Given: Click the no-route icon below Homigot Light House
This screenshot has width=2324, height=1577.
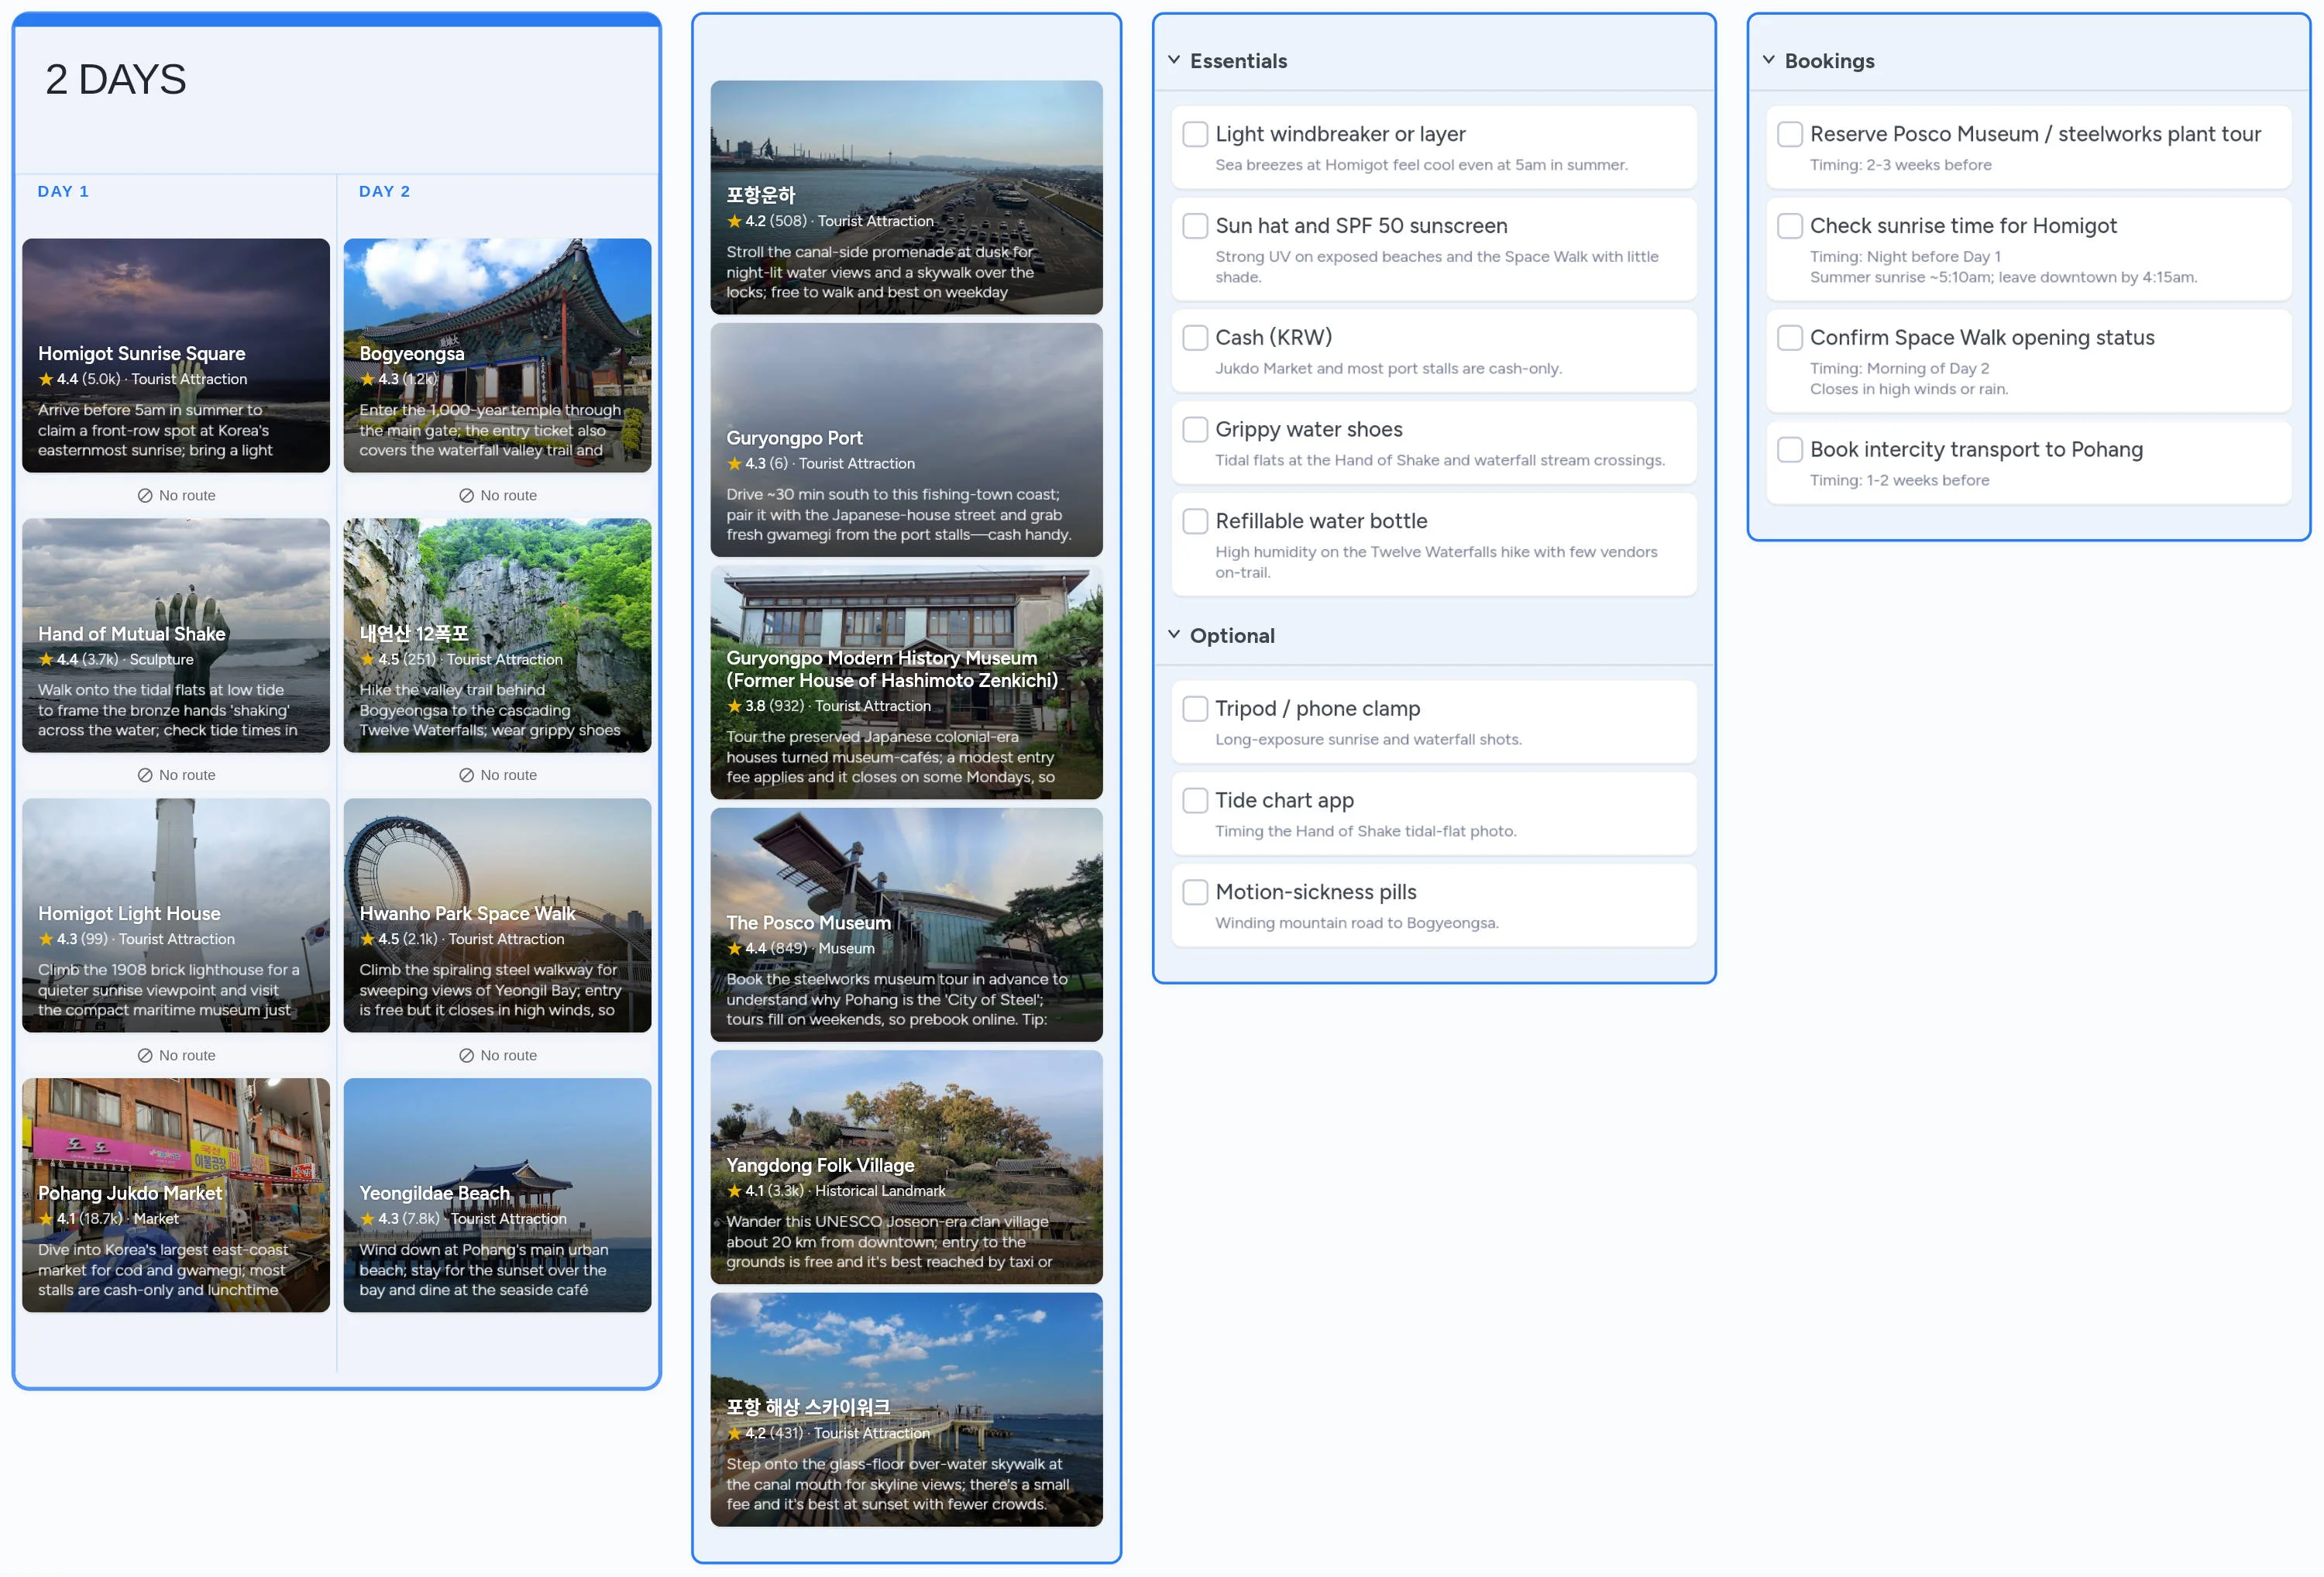Looking at the screenshot, I should coord(145,1055).
